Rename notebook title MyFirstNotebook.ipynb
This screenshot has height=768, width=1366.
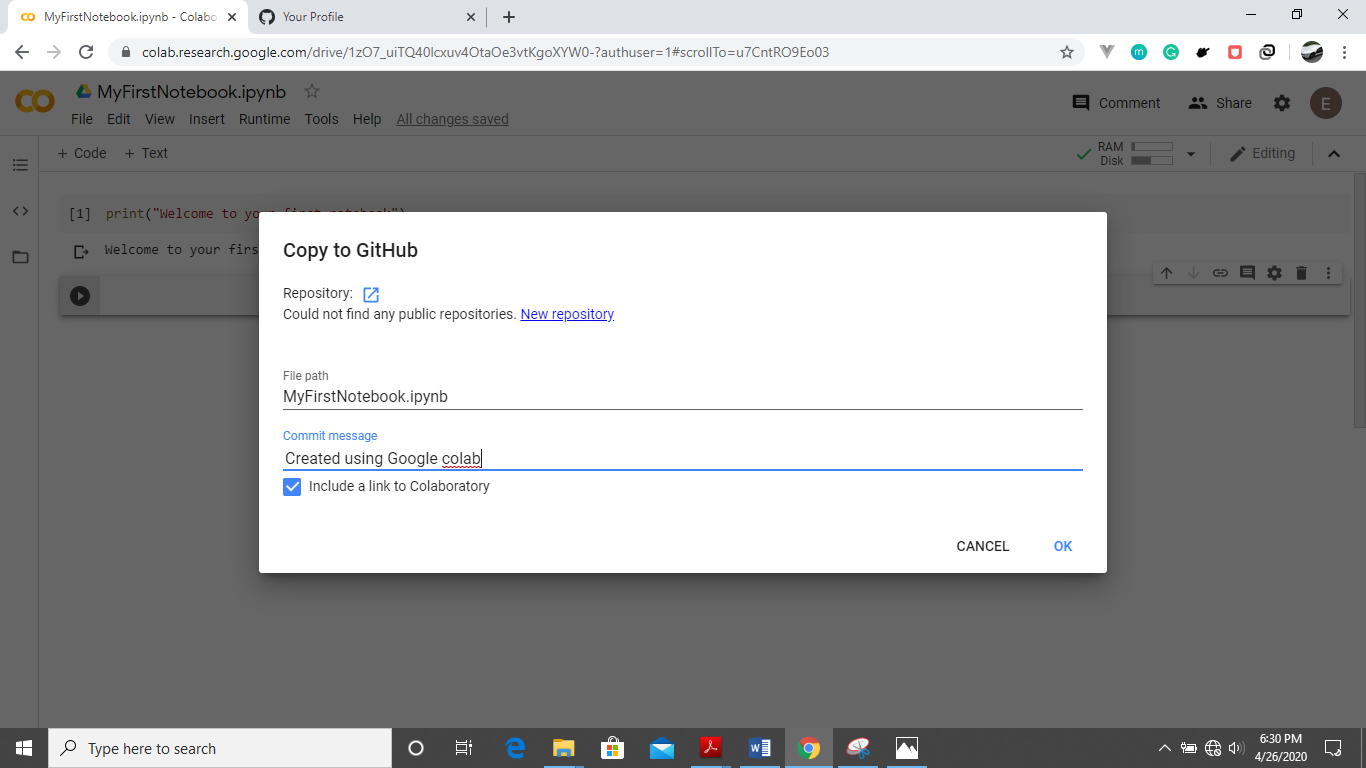coord(191,92)
